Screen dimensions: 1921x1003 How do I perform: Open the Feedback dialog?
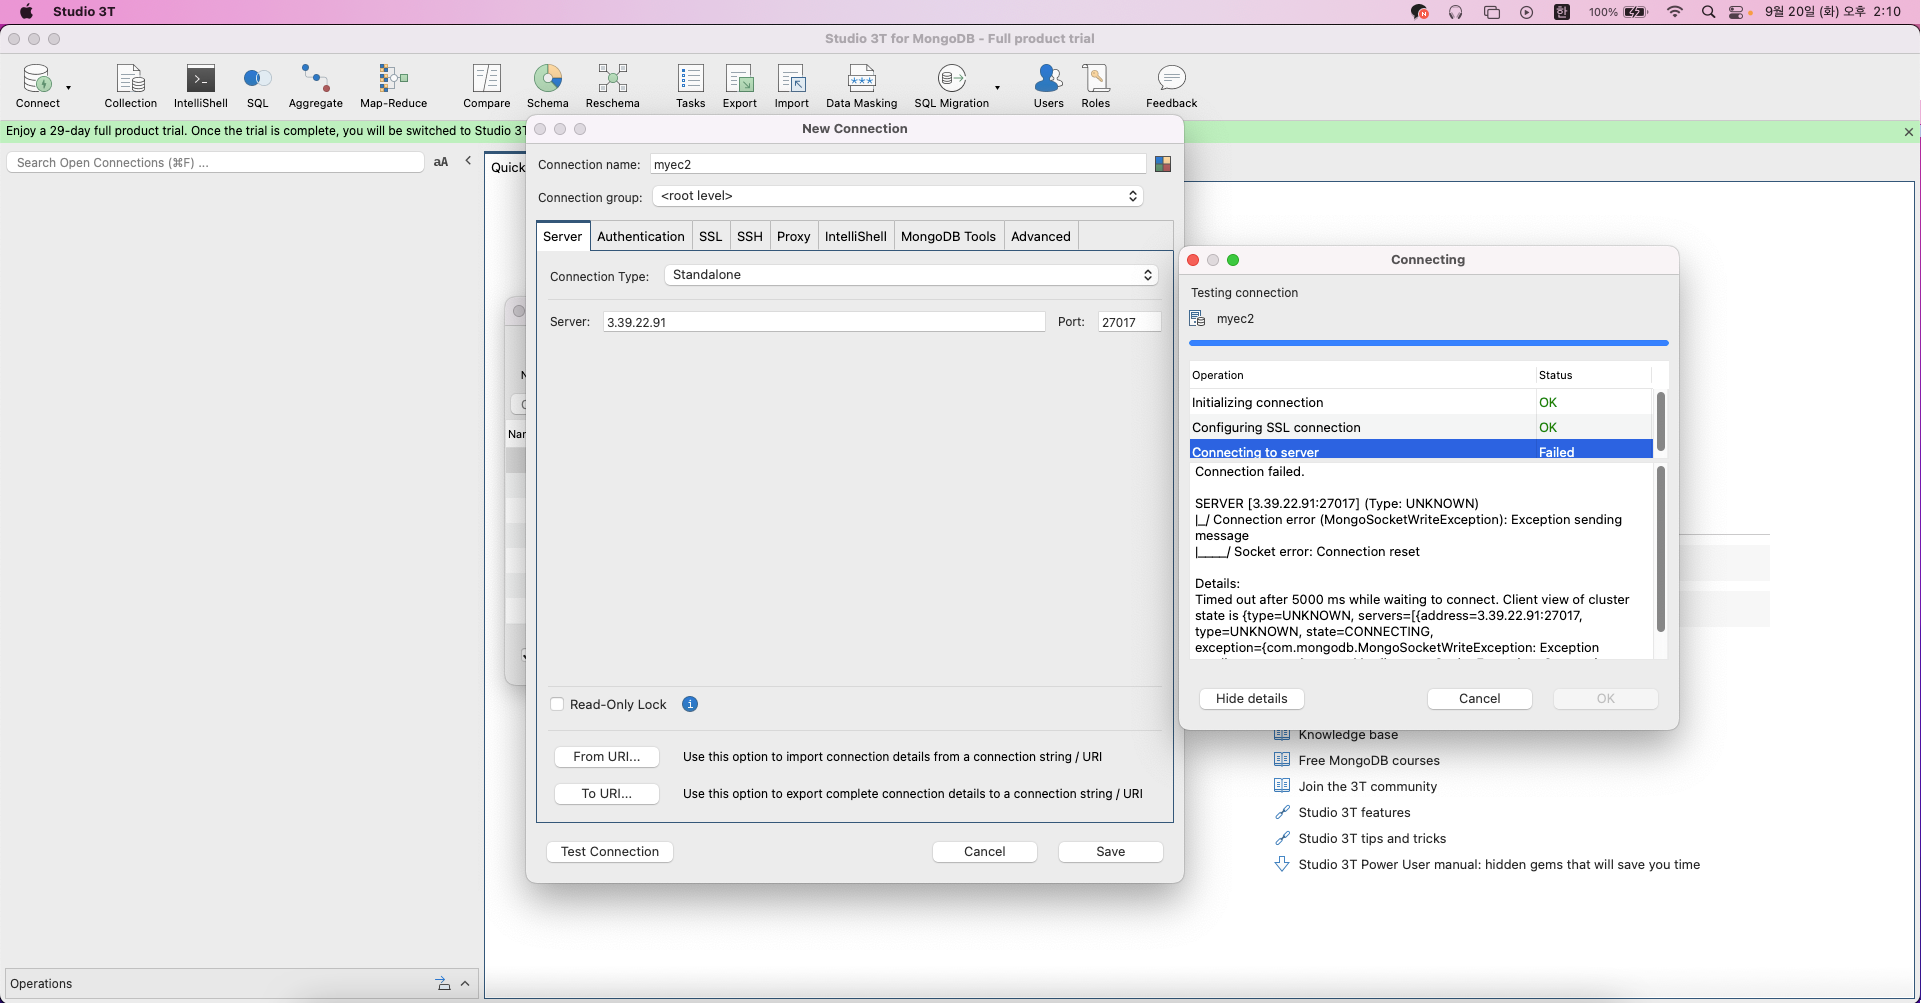pos(1171,85)
